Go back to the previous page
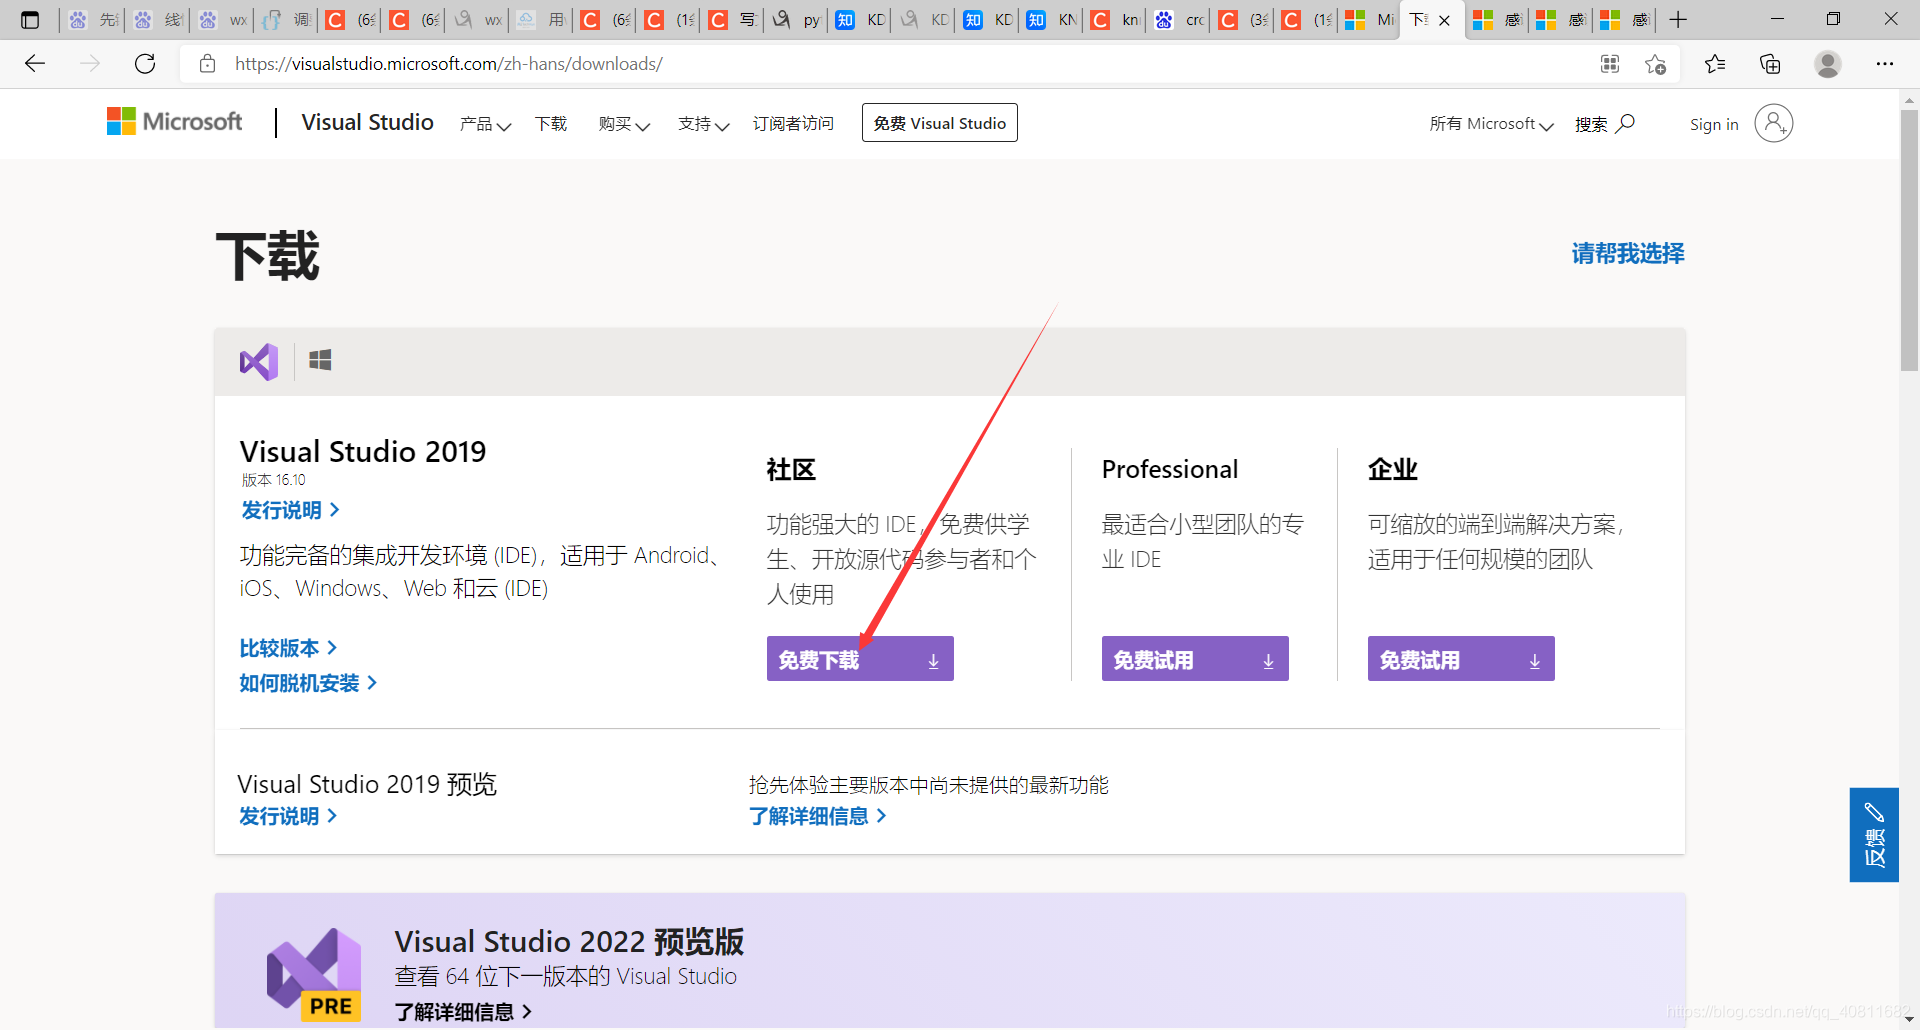This screenshot has width=1920, height=1030. (x=35, y=64)
